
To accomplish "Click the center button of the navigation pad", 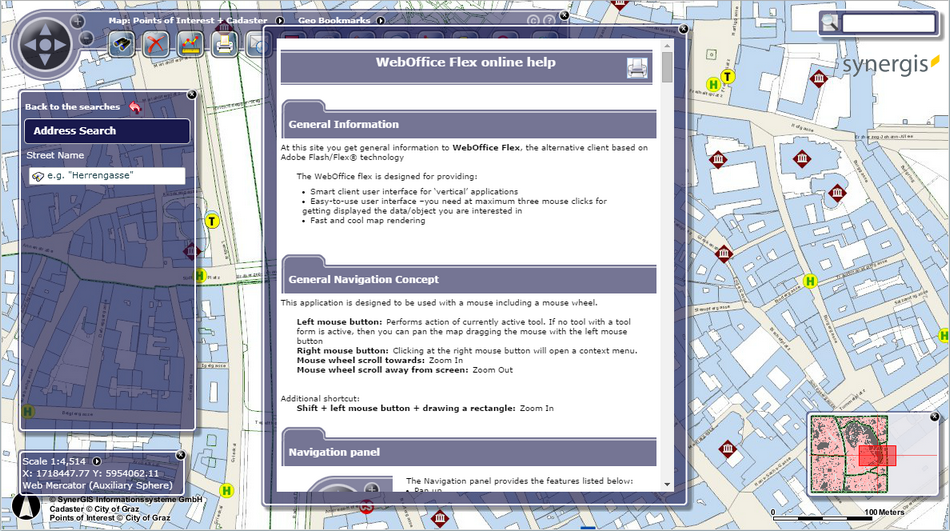I will [45, 45].
